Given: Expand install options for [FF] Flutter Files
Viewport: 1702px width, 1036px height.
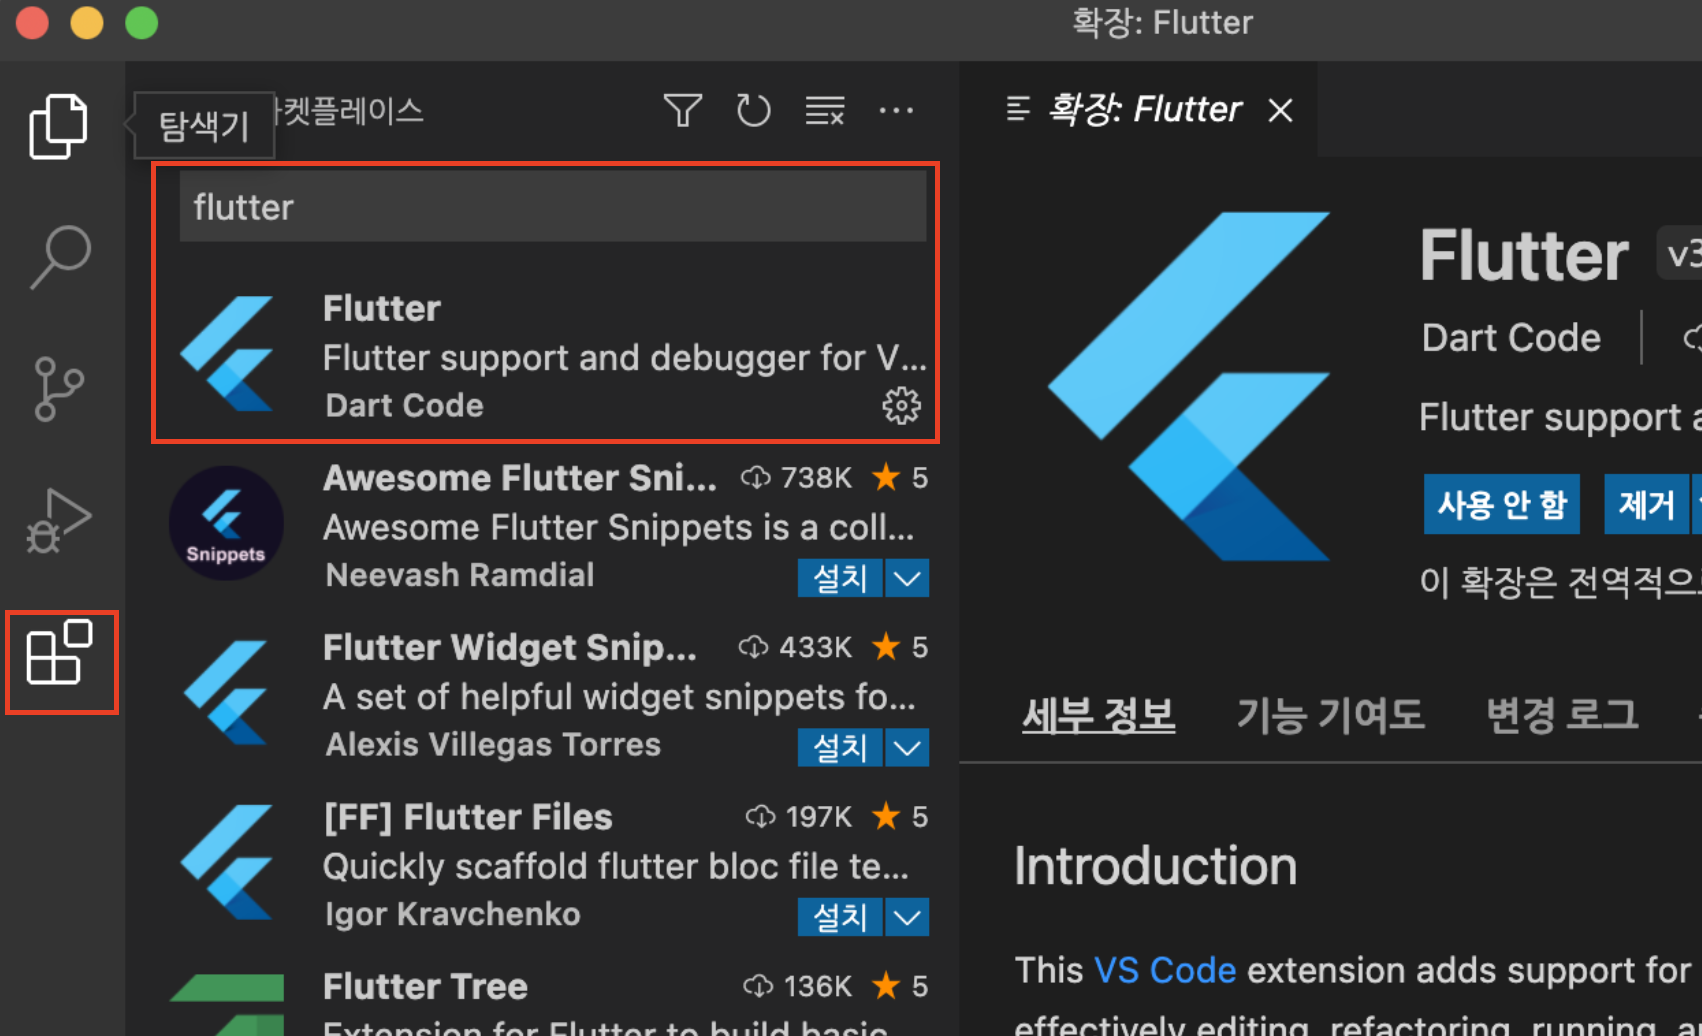Looking at the screenshot, I should coord(907,916).
